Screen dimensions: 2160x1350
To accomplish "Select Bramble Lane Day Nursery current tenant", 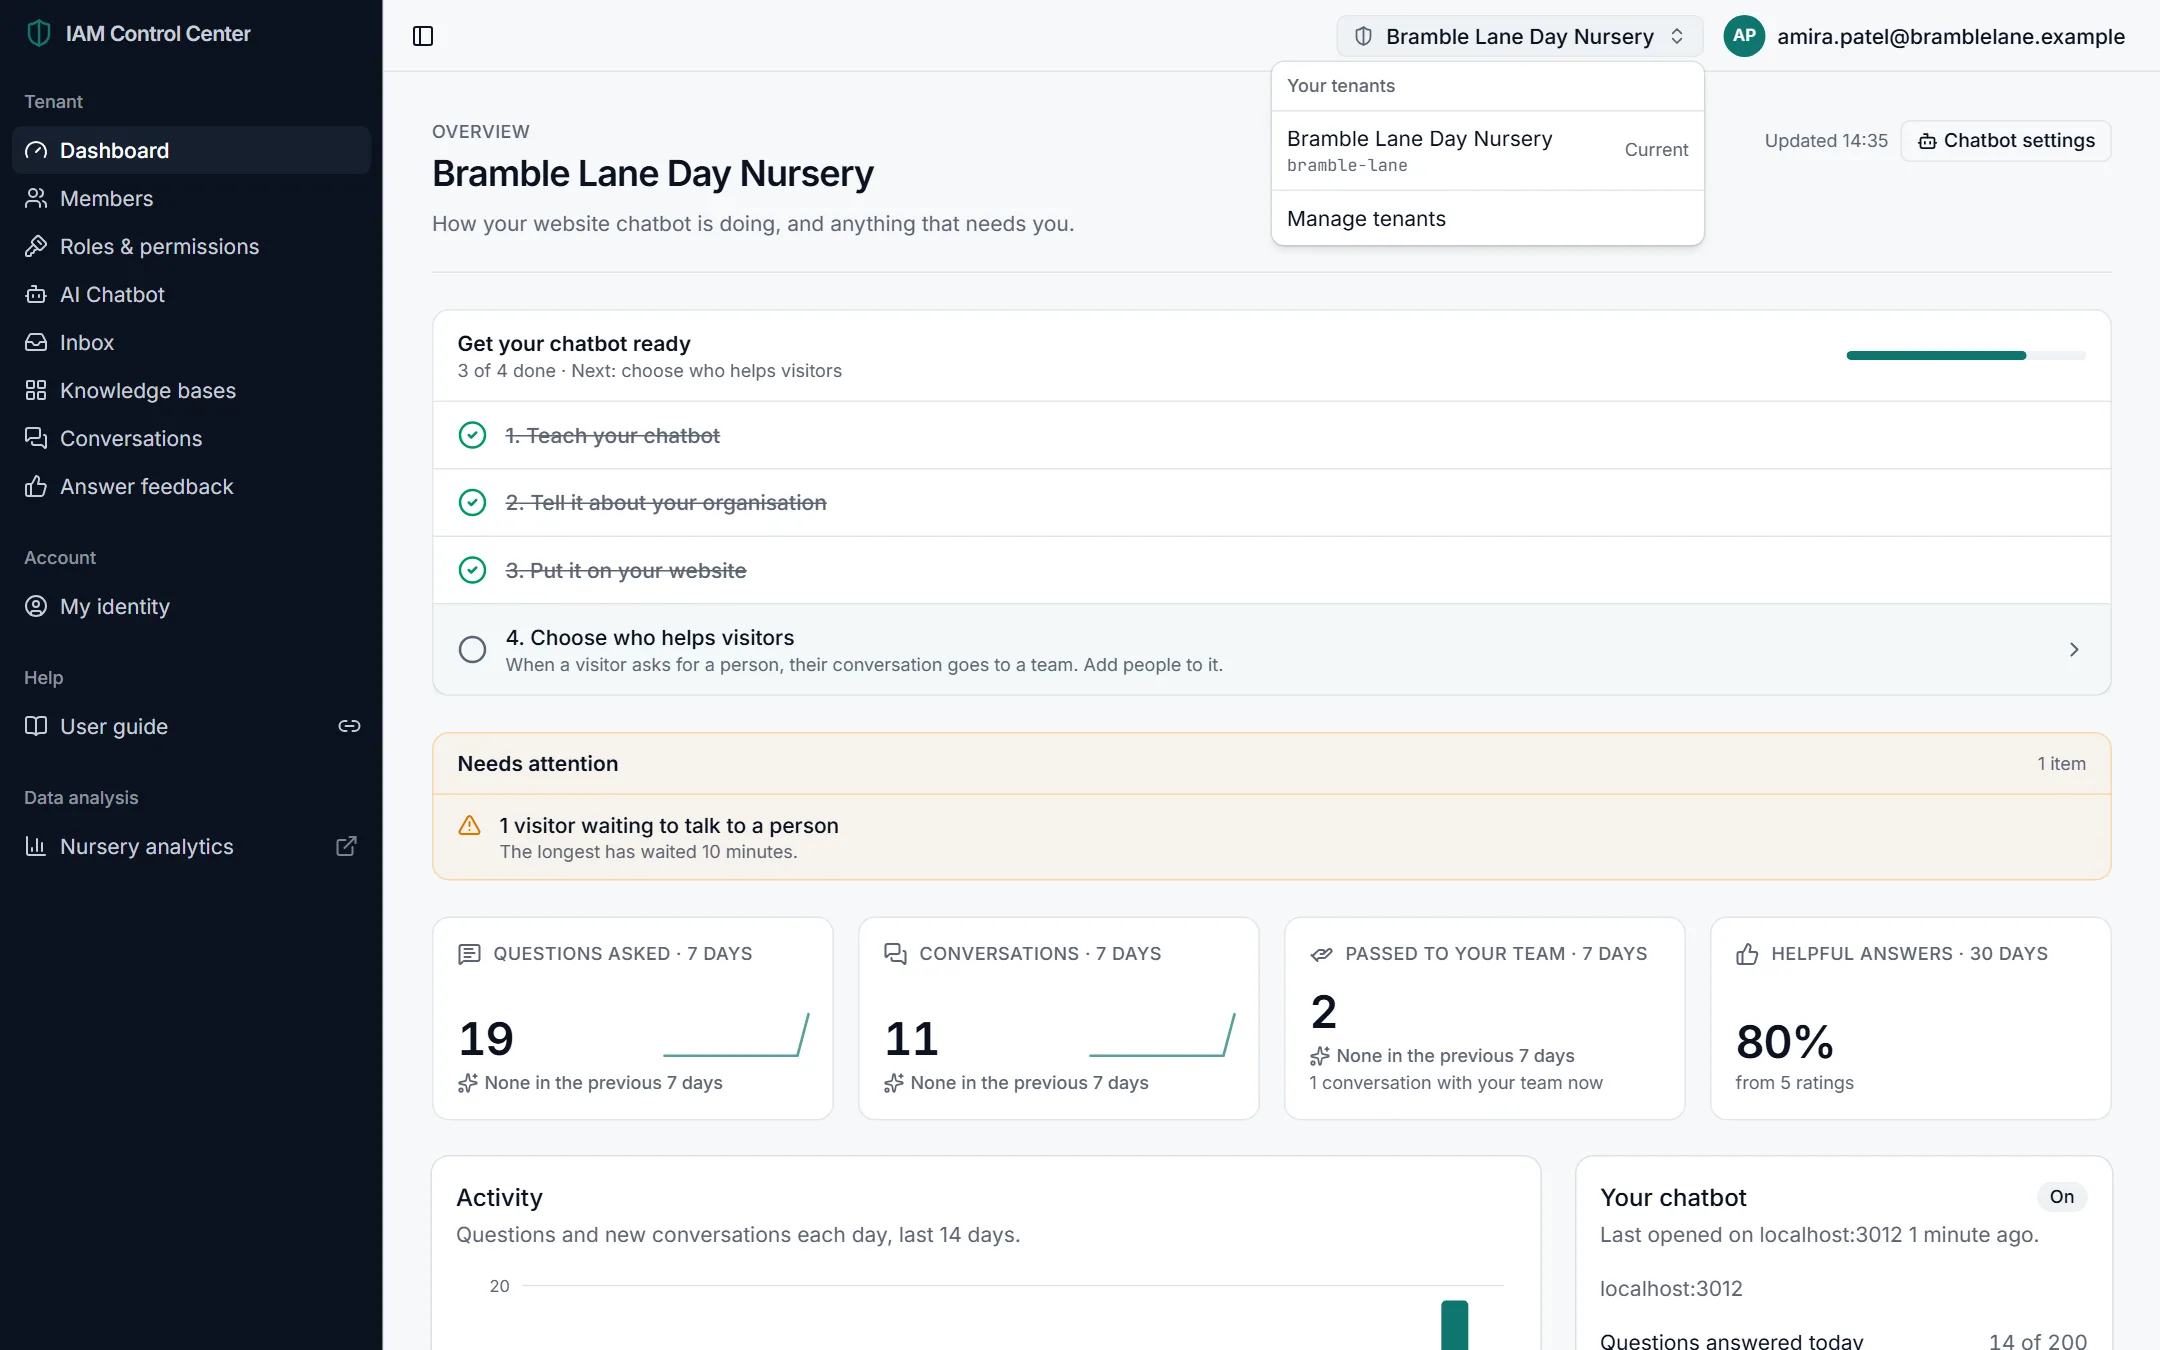I will pyautogui.click(x=1488, y=150).
